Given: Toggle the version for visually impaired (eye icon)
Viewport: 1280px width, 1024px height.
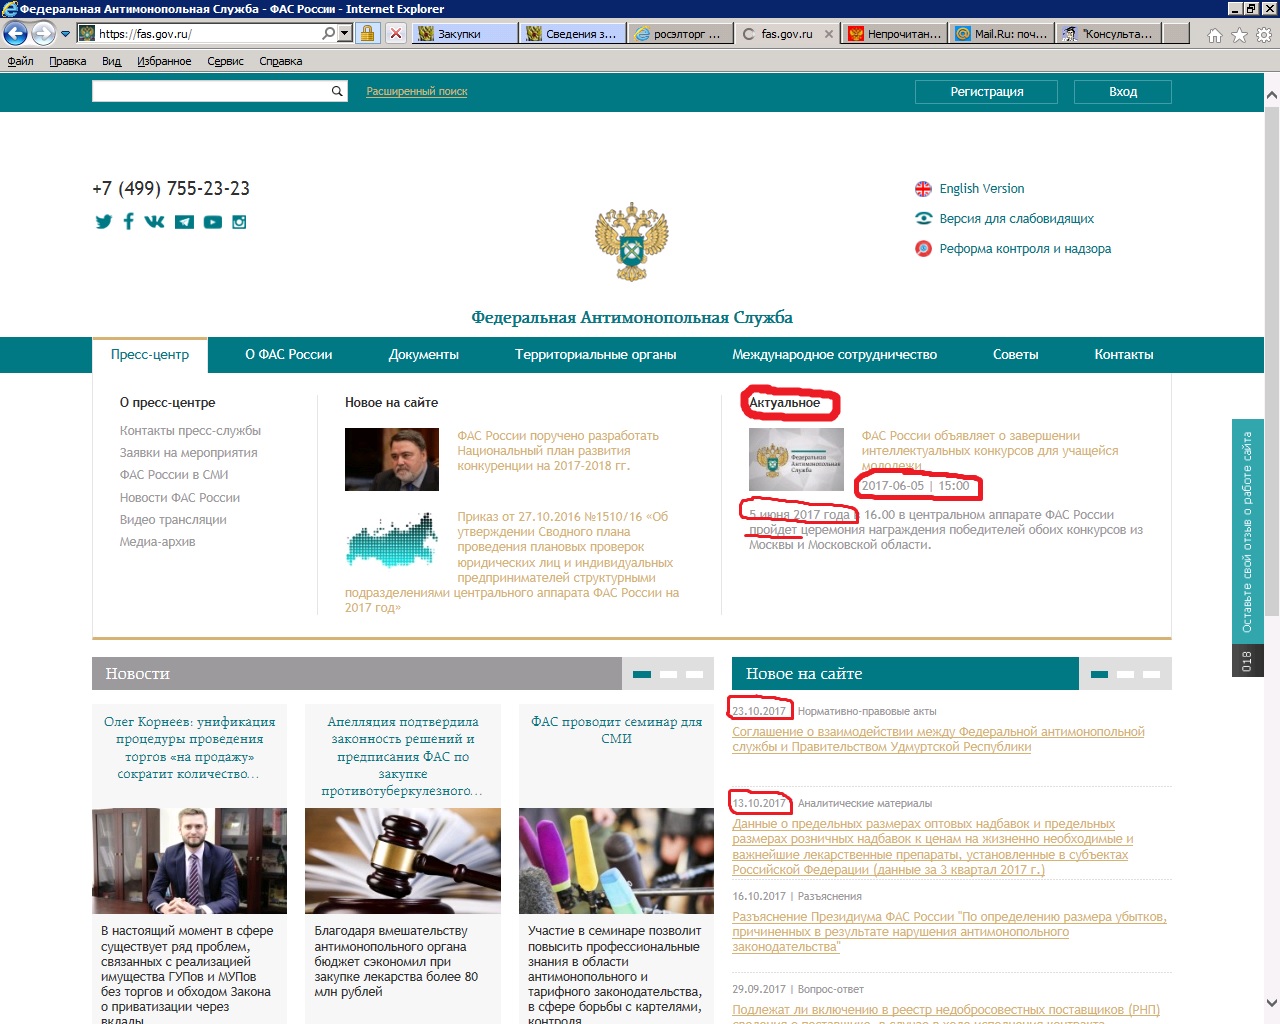Looking at the screenshot, I should pos(924,218).
